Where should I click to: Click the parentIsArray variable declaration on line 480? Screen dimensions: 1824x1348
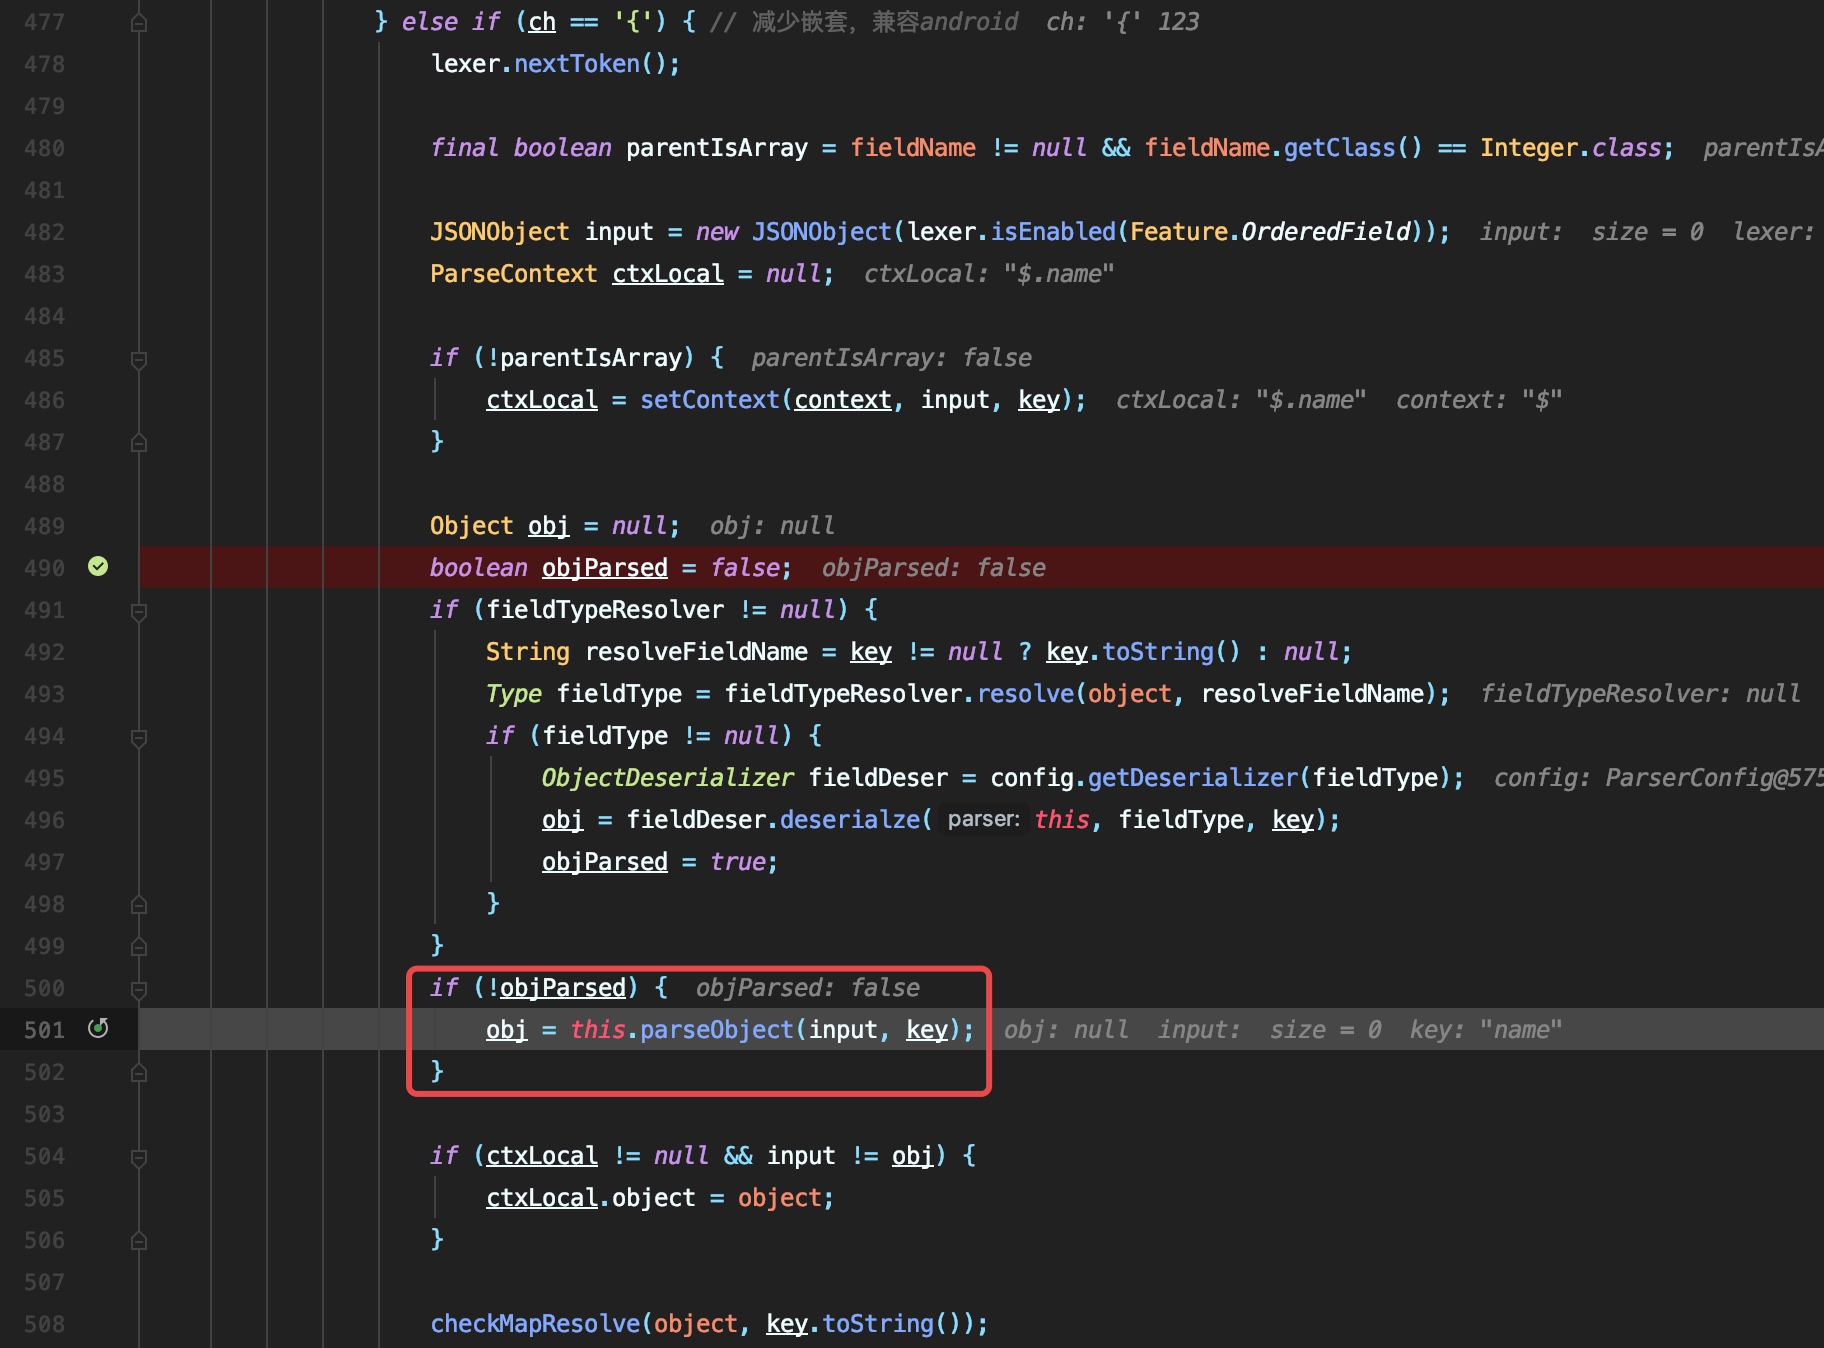click(x=716, y=148)
